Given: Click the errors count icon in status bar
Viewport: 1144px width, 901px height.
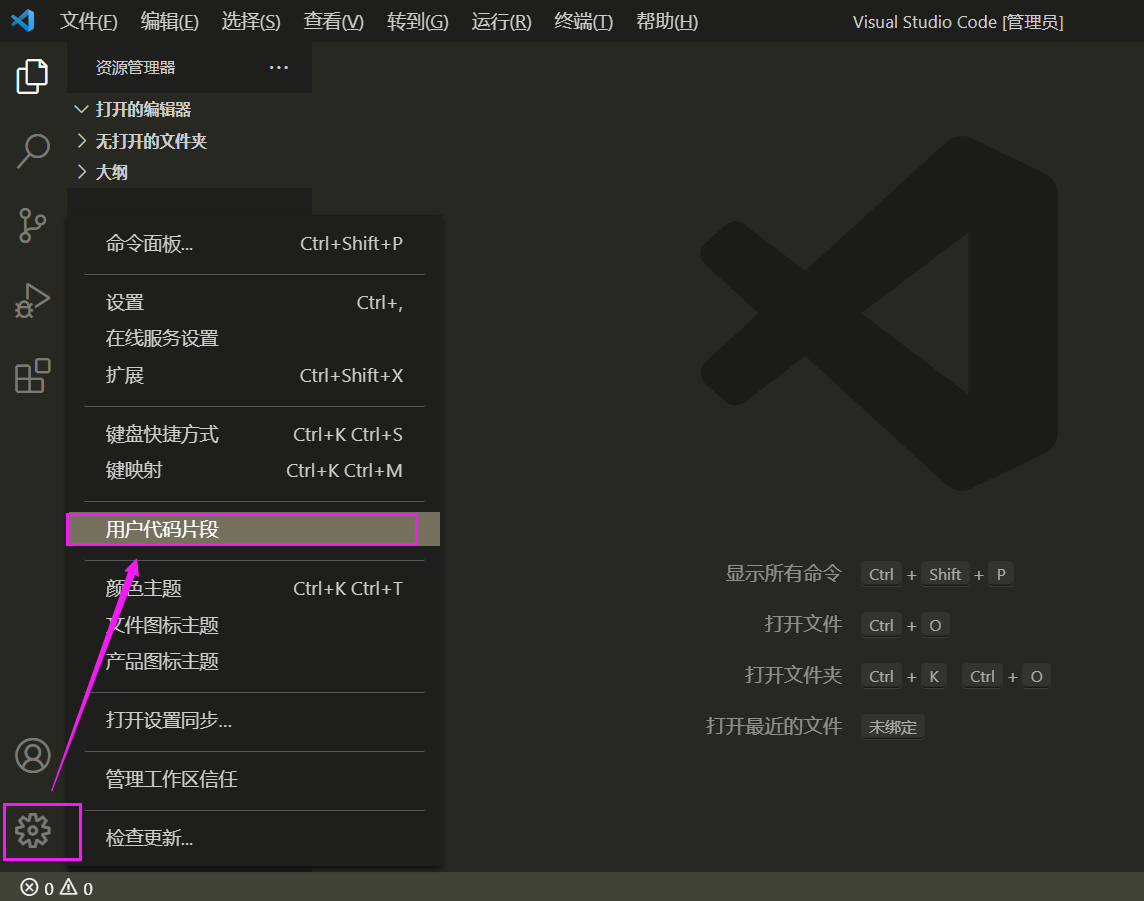Looking at the screenshot, I should click(x=29, y=887).
